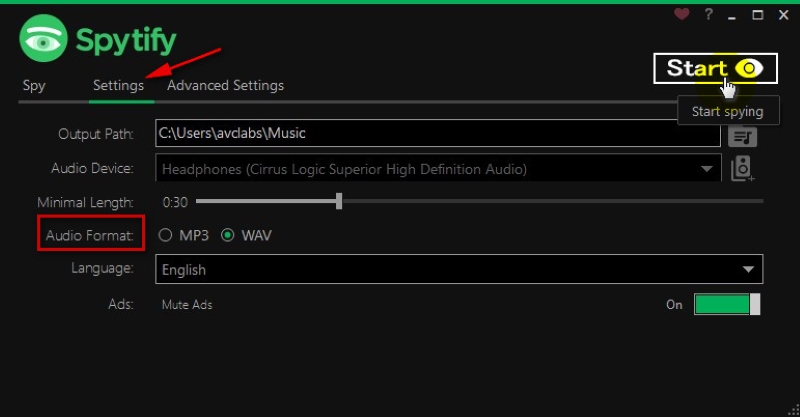Open the Advanced Settings tab
This screenshot has height=417, width=800.
(226, 85)
